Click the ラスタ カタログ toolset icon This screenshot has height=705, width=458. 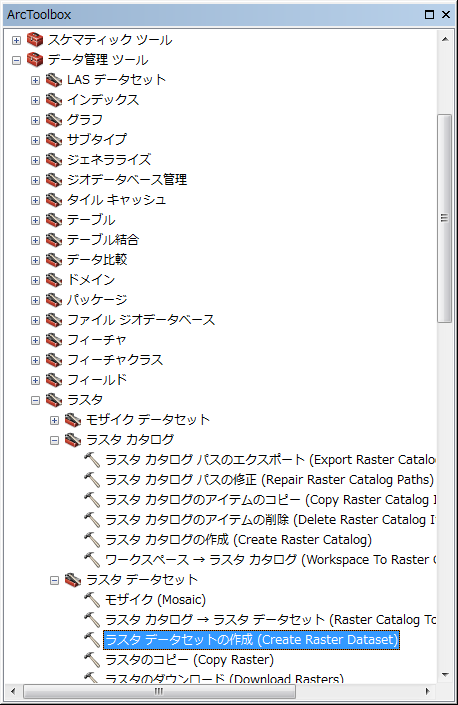[x=73, y=440]
